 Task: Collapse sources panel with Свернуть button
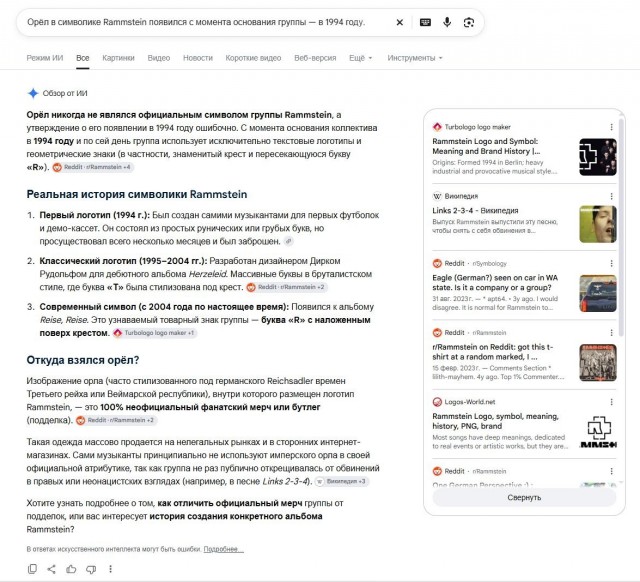pos(524,498)
